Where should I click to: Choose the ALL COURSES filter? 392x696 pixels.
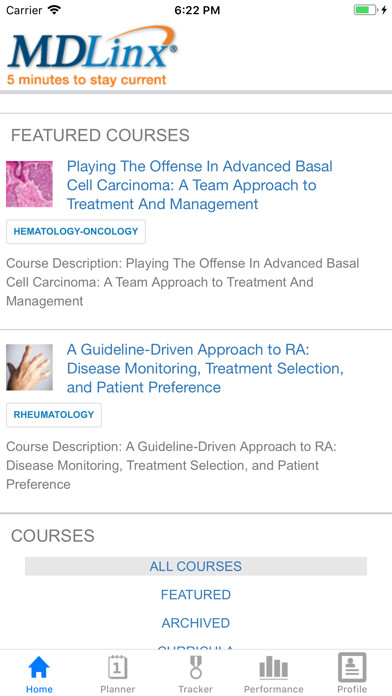(196, 566)
